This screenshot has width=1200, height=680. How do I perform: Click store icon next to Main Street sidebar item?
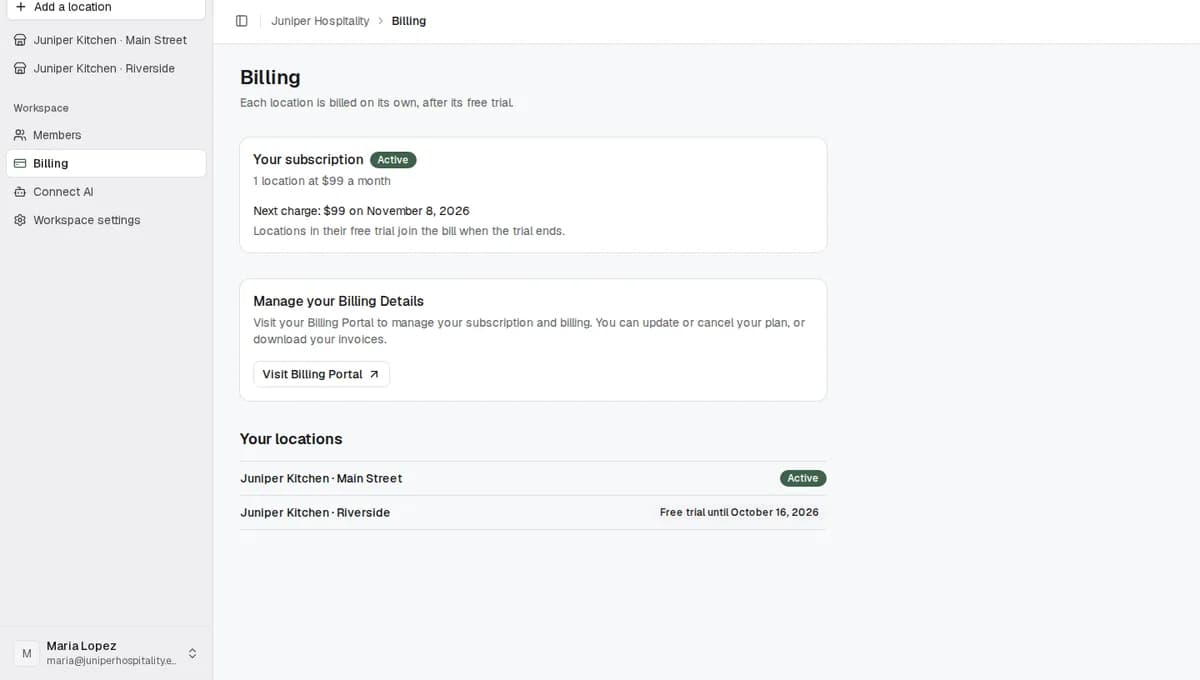coord(20,40)
